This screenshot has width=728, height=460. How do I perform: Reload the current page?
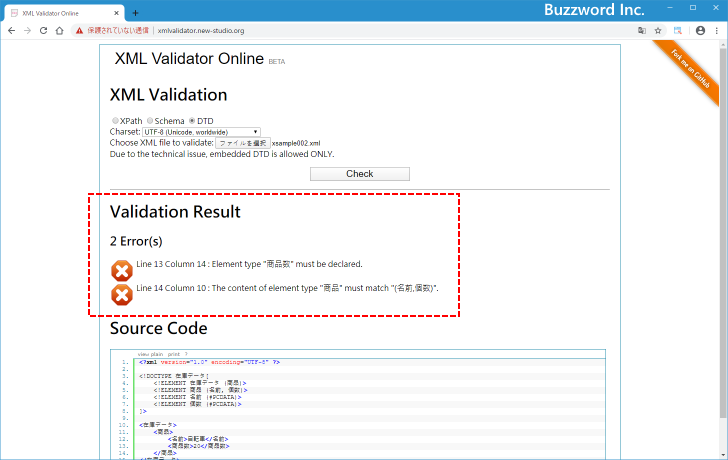pos(43,31)
